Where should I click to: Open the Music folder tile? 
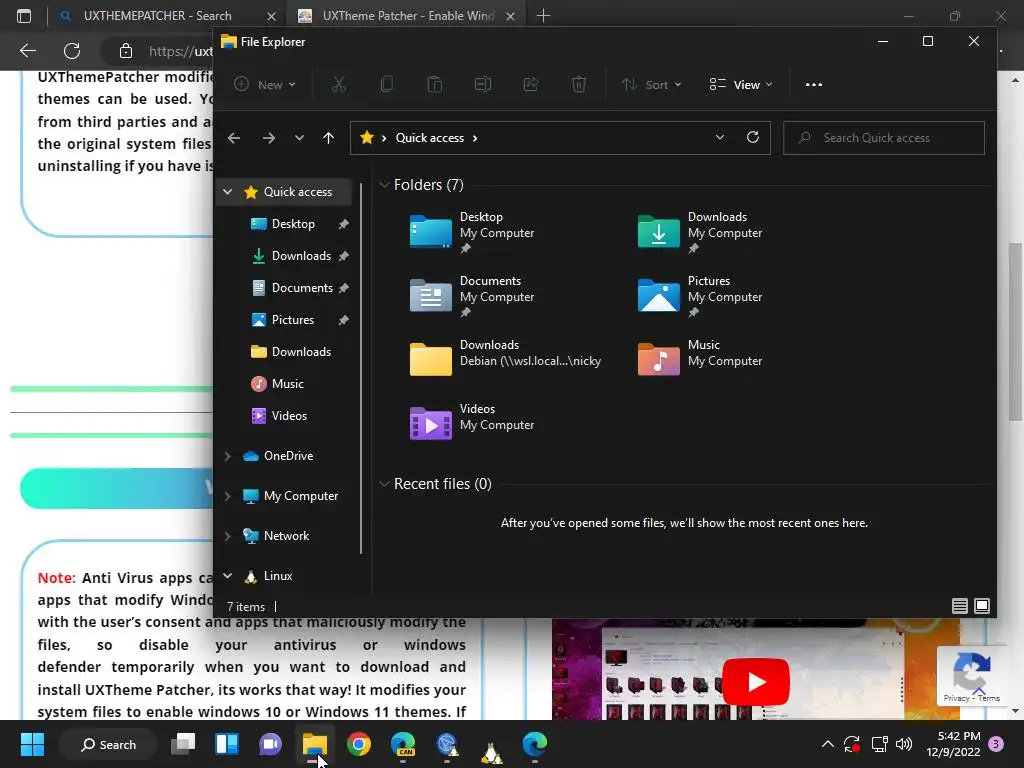[700, 359]
